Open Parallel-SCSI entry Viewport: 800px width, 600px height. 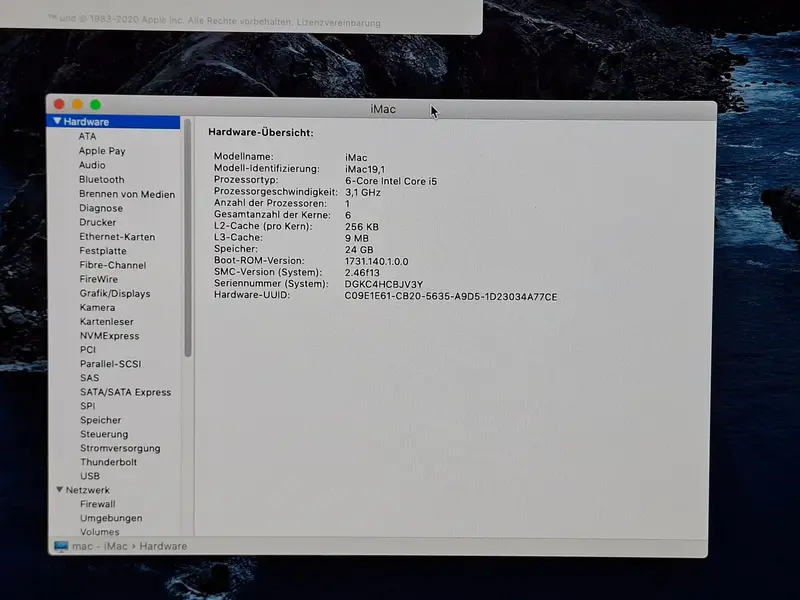tap(110, 364)
